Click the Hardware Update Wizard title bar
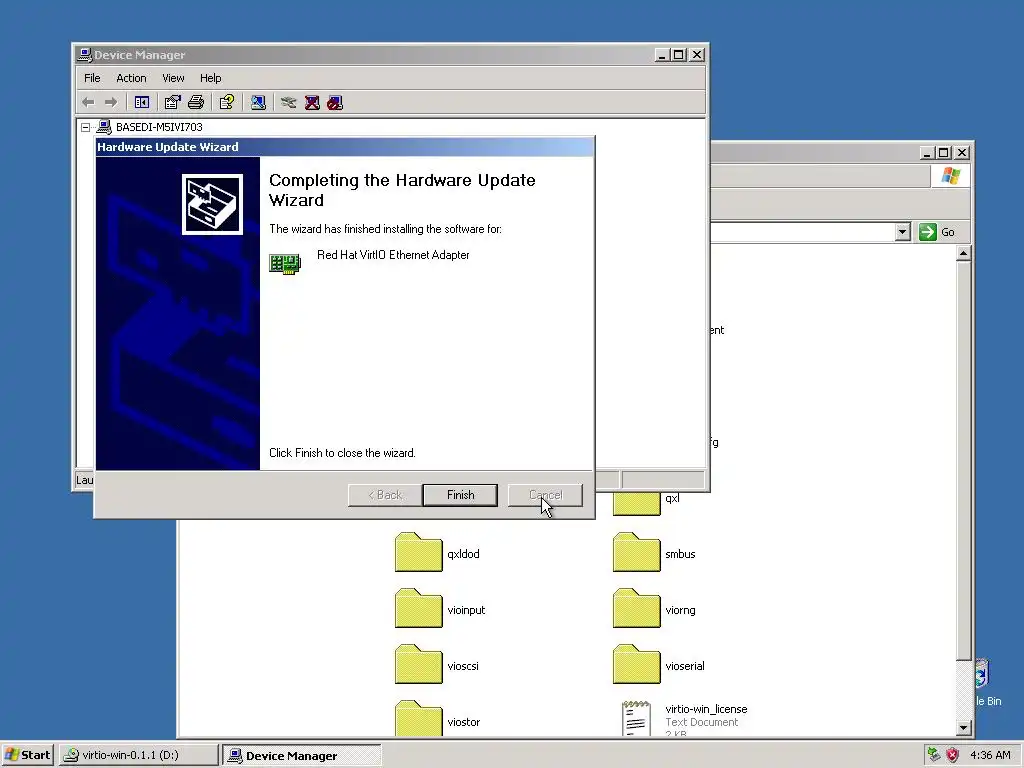The height and width of the screenshot is (768, 1024). 344,147
